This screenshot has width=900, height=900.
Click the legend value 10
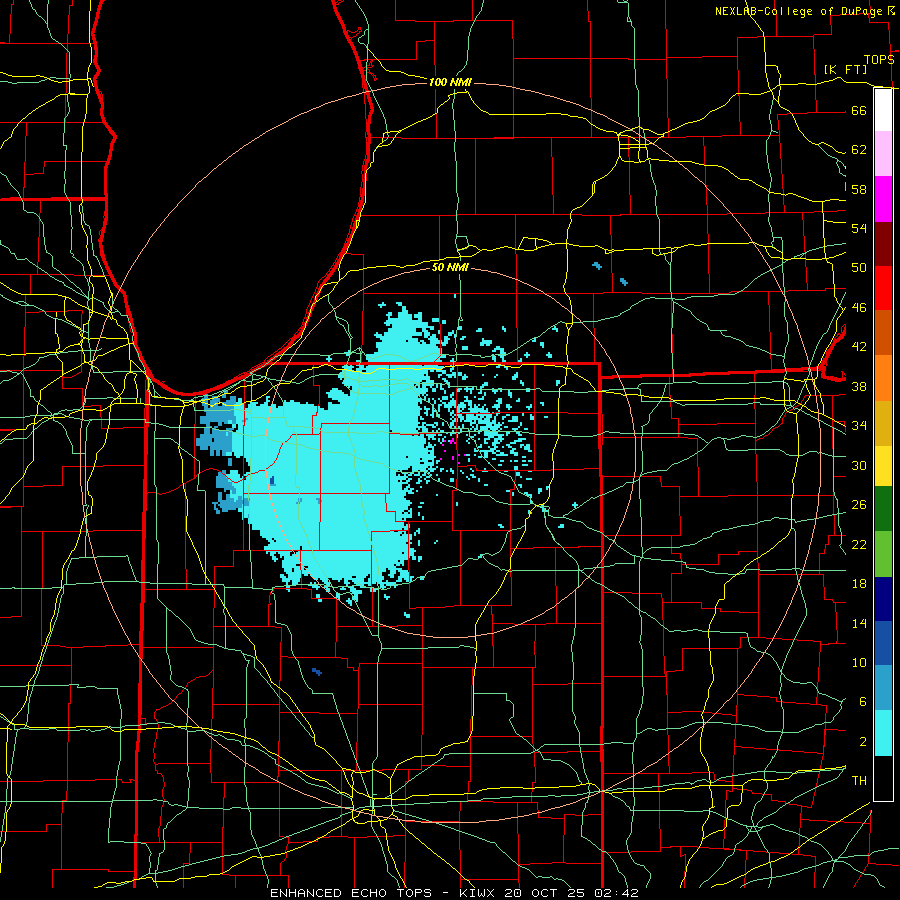coord(859,662)
